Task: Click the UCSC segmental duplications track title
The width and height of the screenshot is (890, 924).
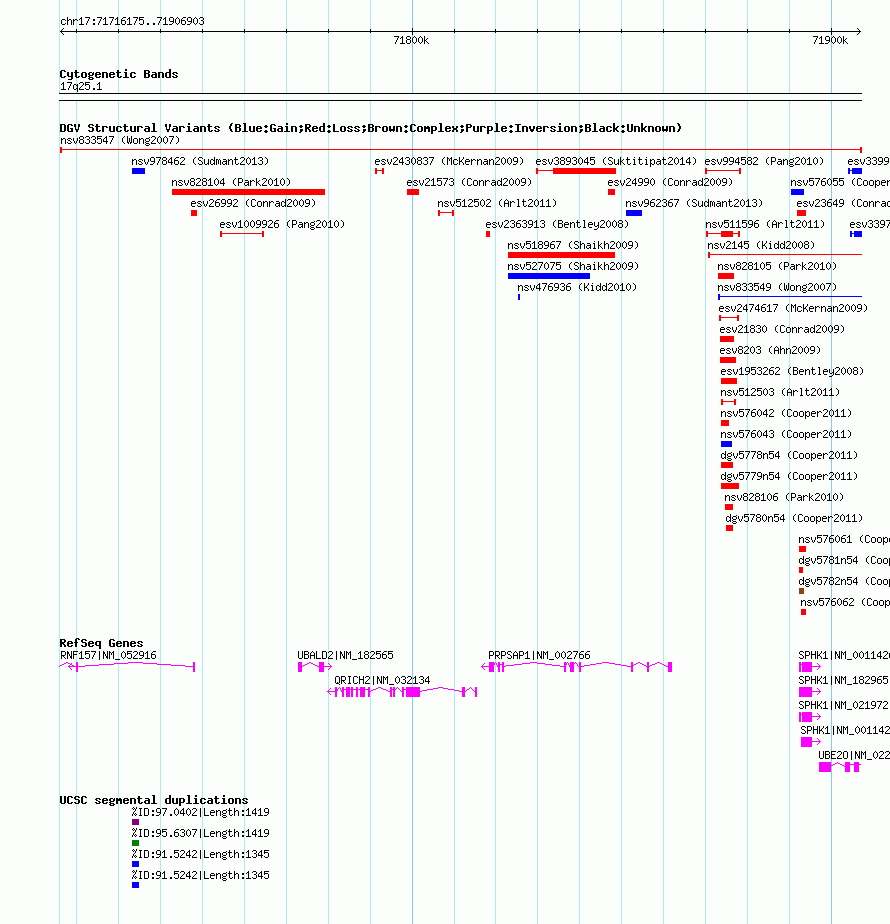Action: [153, 800]
